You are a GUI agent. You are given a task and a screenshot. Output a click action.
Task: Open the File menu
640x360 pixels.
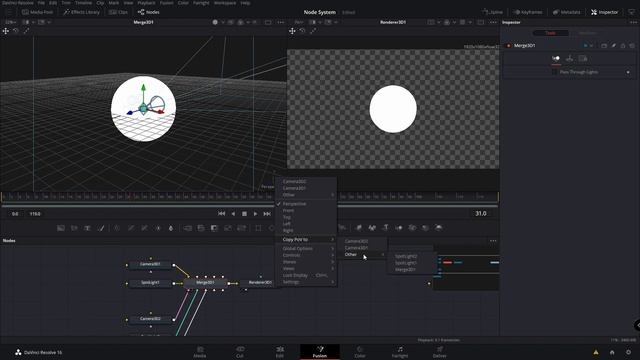41,3
